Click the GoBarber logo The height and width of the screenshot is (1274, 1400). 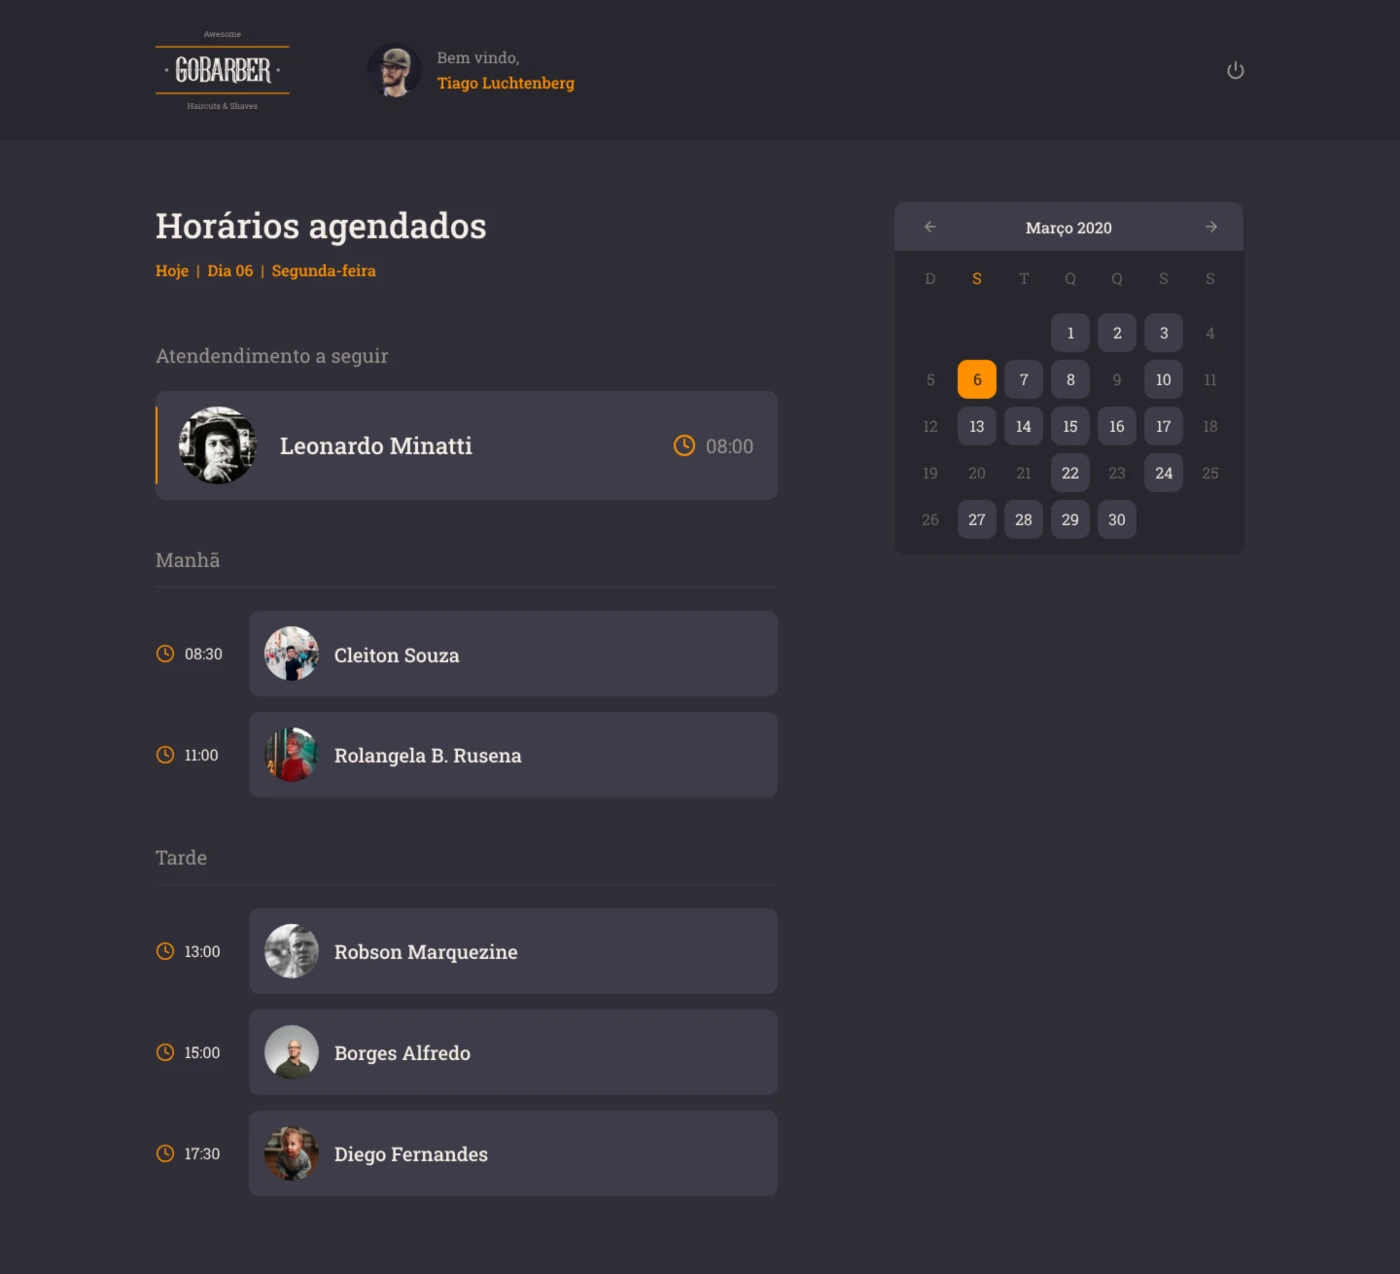(x=222, y=70)
